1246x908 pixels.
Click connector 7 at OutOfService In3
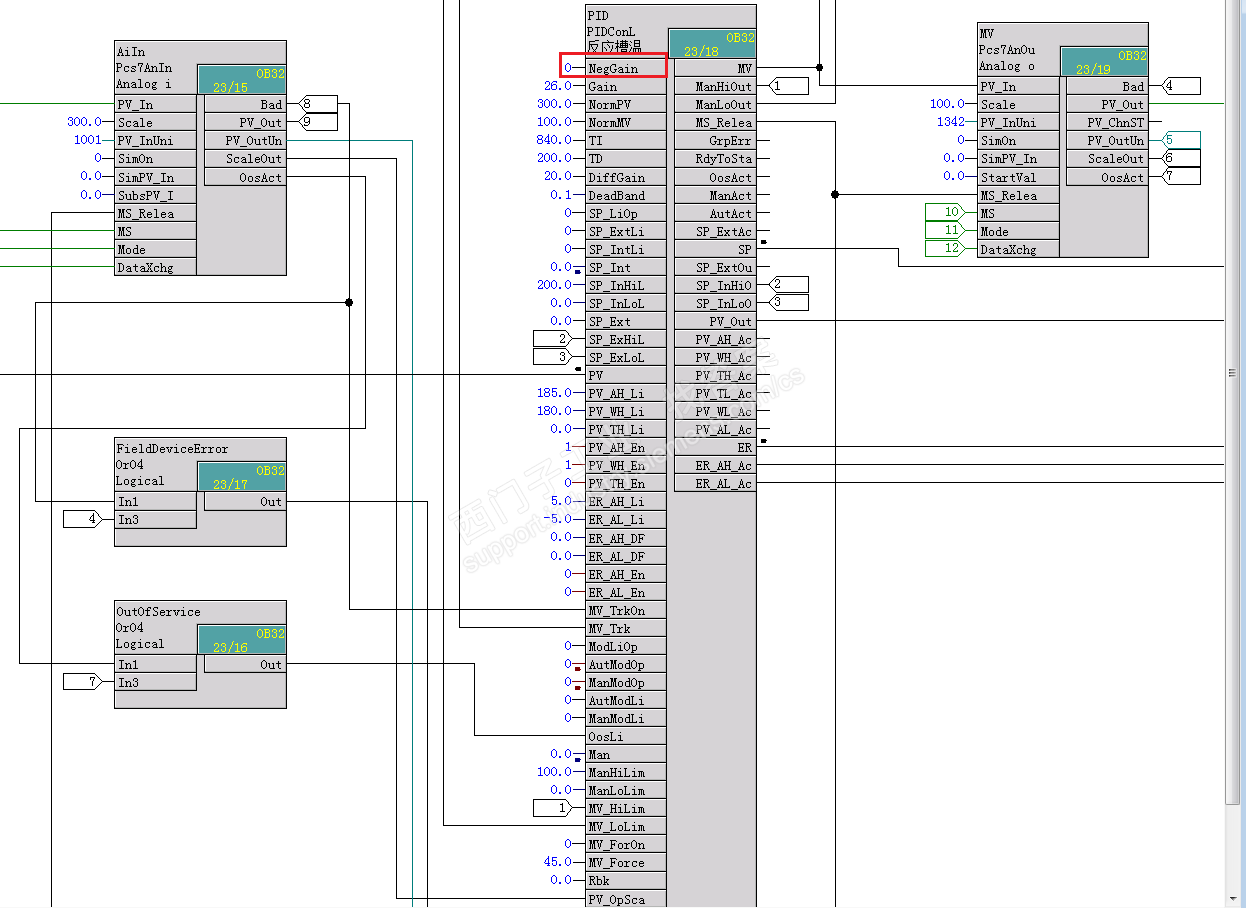click(84, 682)
